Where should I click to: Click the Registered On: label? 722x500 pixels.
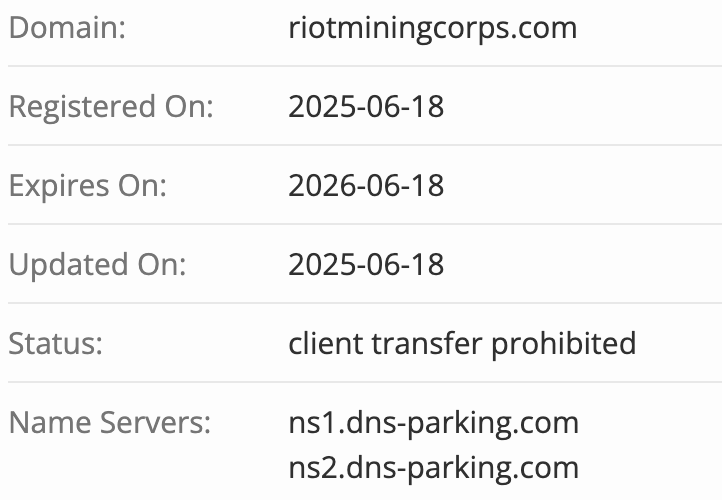coord(111,108)
